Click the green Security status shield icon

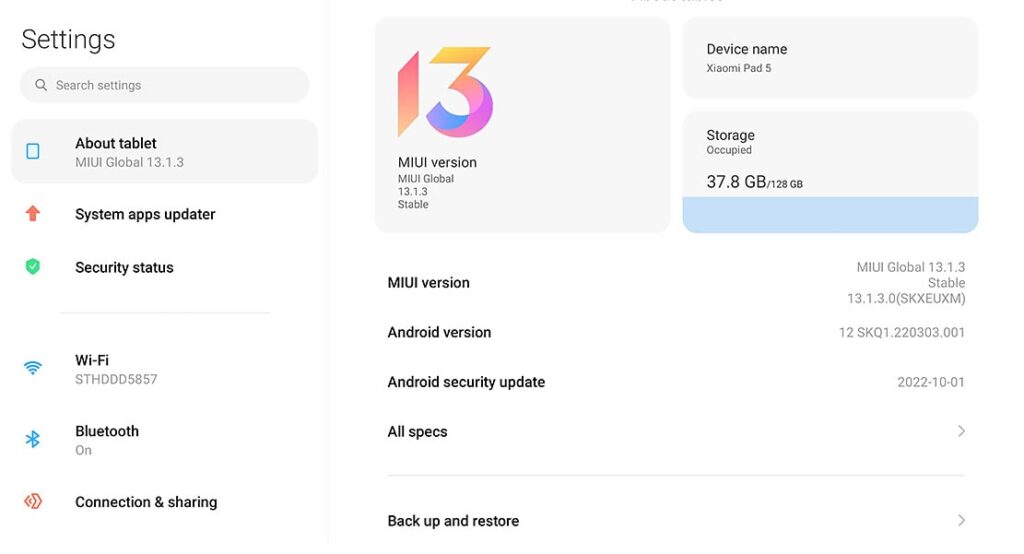pos(33,267)
